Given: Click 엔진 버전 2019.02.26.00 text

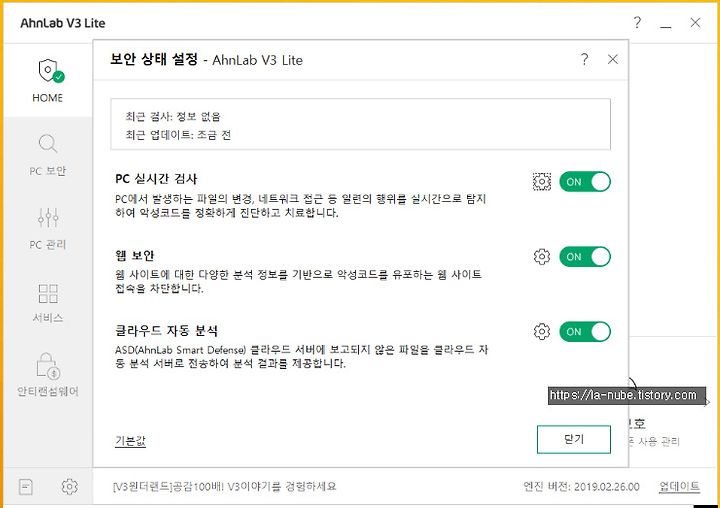Looking at the screenshot, I should (581, 486).
